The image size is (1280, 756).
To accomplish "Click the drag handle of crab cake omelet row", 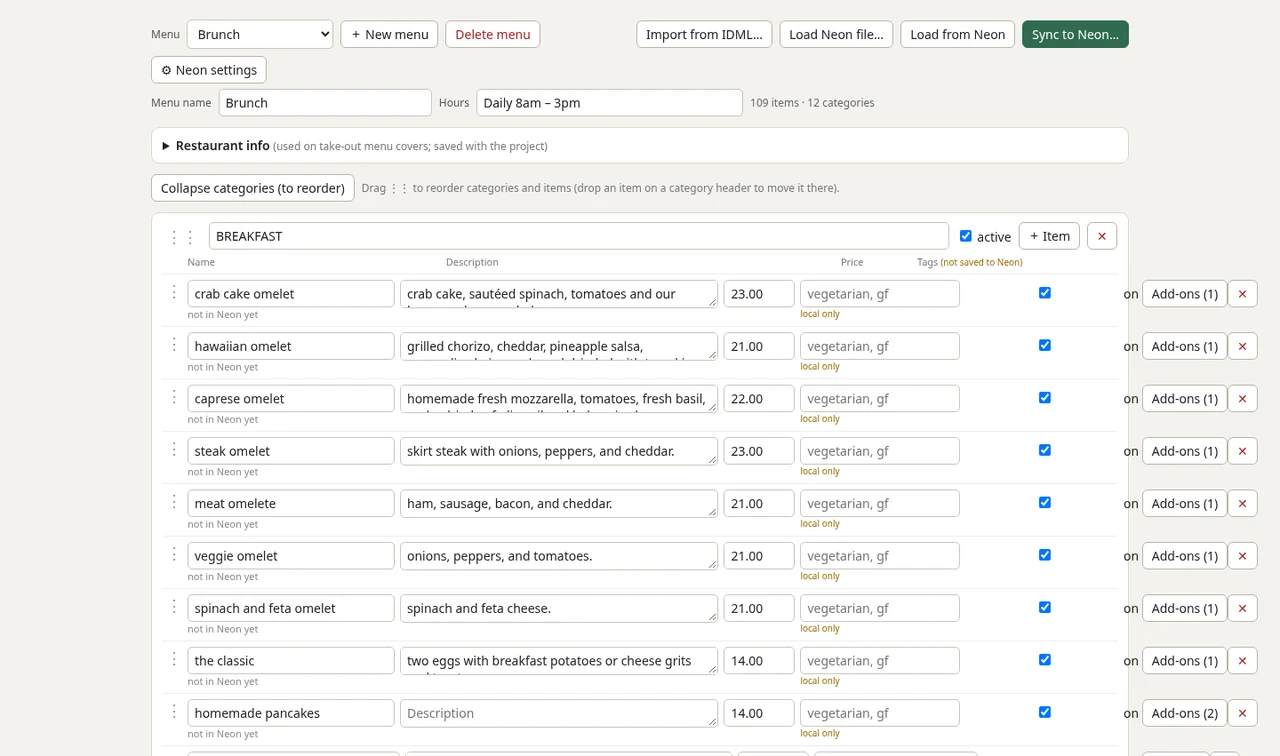I will coord(174,292).
